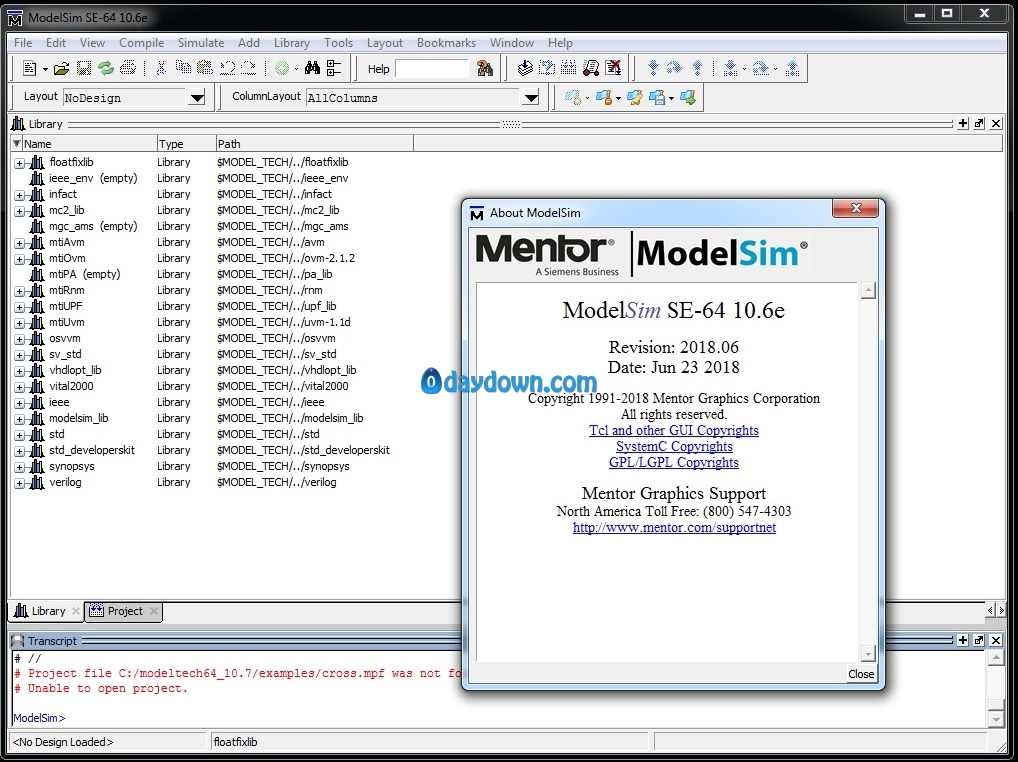The width and height of the screenshot is (1018, 762).
Task: Expand the infact library node
Action: [x=19, y=195]
